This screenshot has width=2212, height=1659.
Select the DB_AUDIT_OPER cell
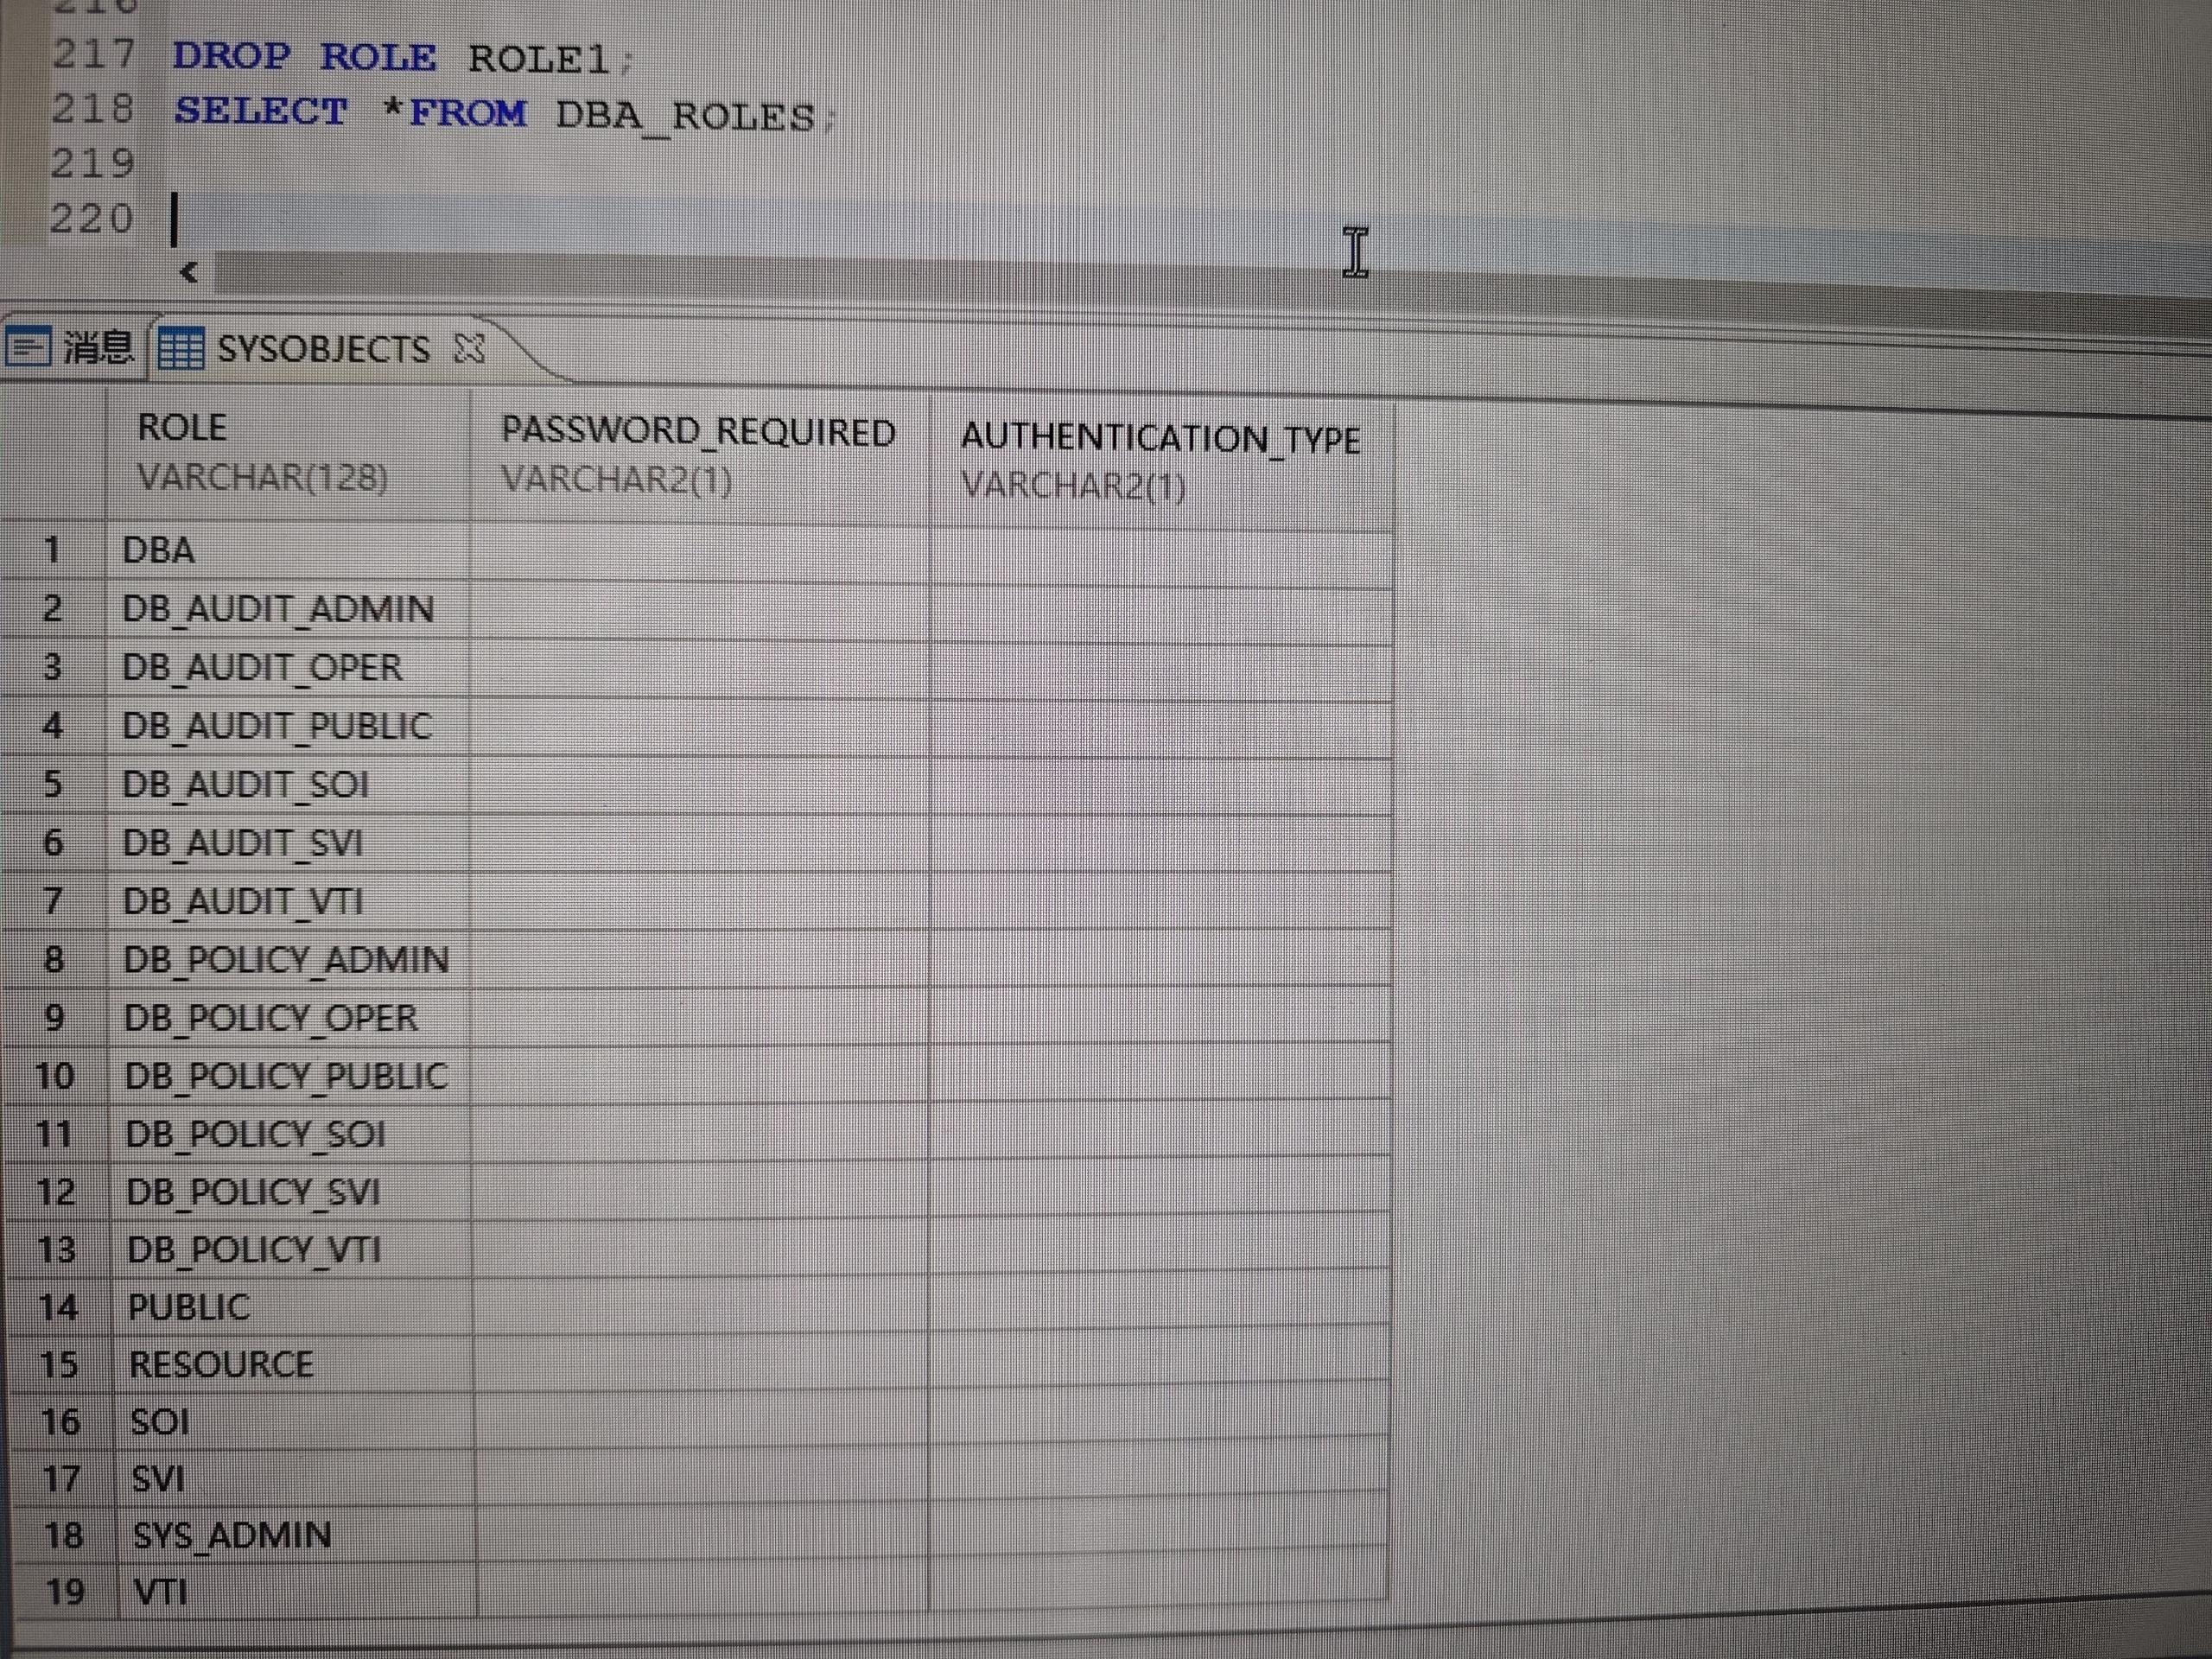(288, 667)
